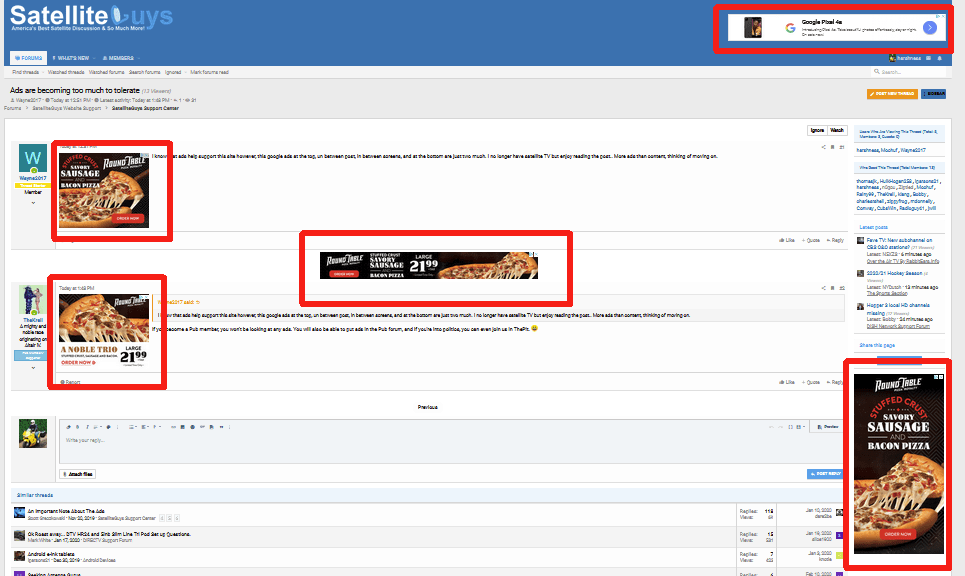Image resolution: width=965 pixels, height=576 pixels.
Task: Reply to the second post
Action: point(835,382)
